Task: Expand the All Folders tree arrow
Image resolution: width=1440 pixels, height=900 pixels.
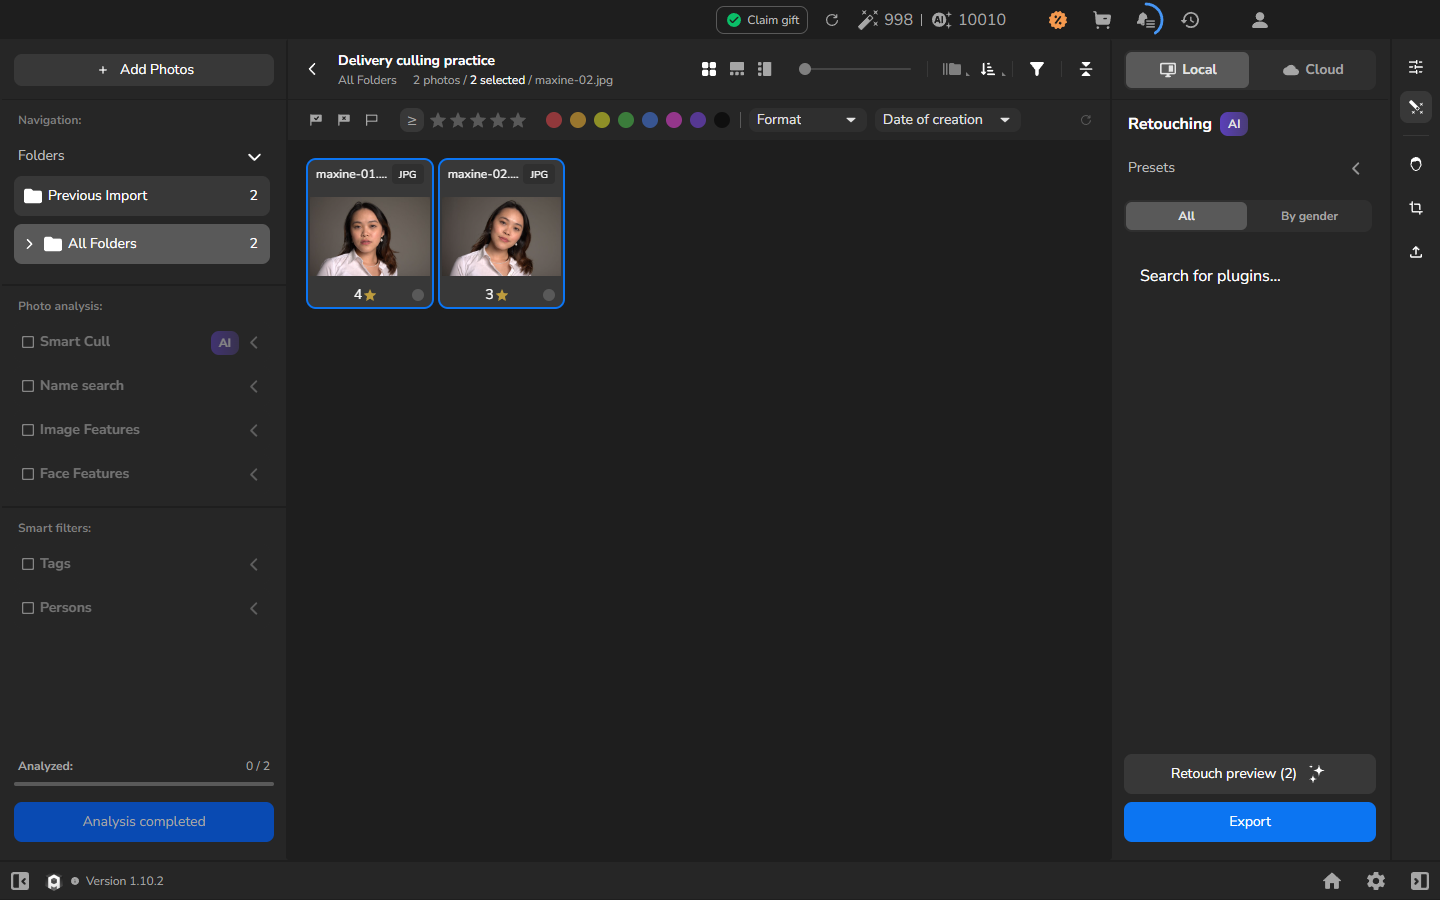Action: click(x=29, y=244)
